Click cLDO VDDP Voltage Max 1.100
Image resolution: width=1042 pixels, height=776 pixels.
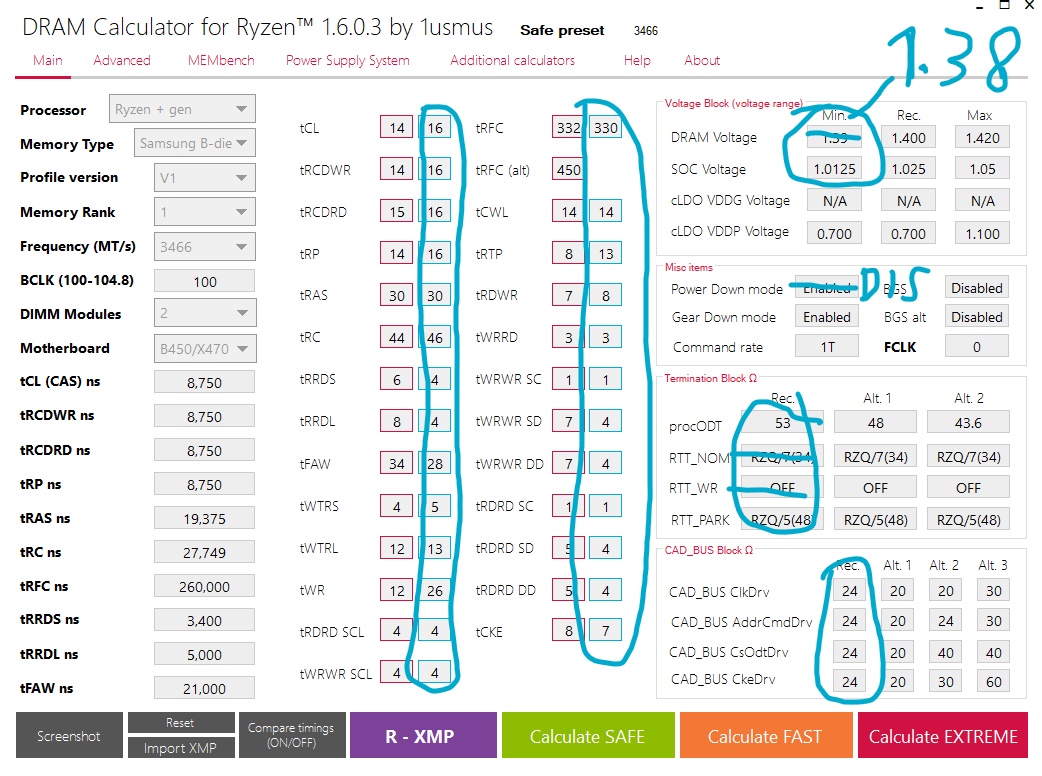[x=982, y=233]
